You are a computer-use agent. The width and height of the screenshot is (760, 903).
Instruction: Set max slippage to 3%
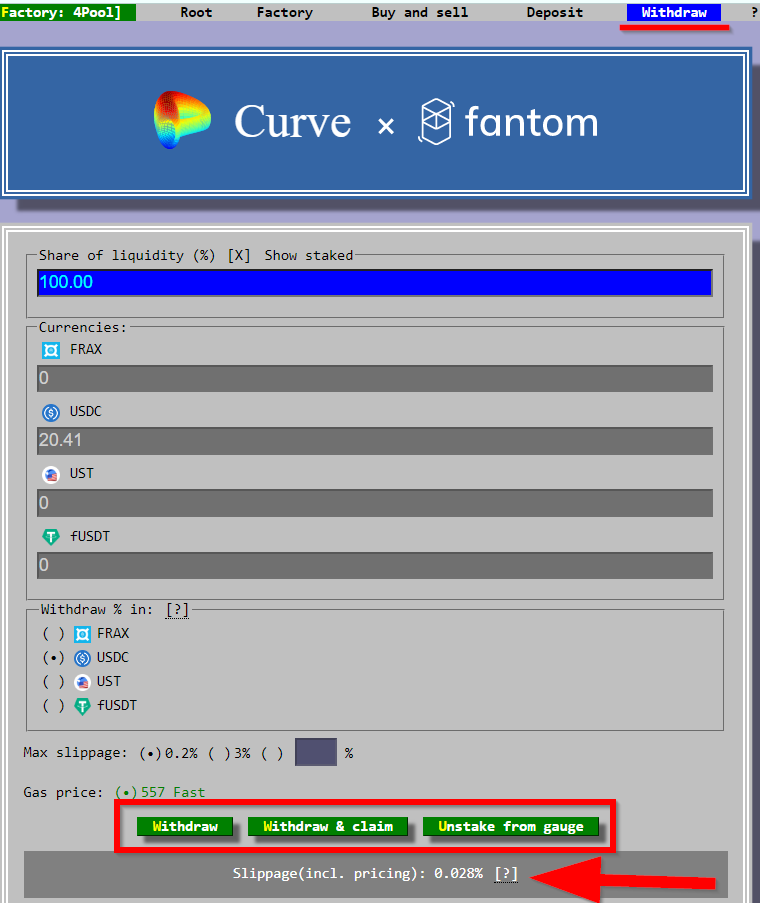(x=219, y=753)
